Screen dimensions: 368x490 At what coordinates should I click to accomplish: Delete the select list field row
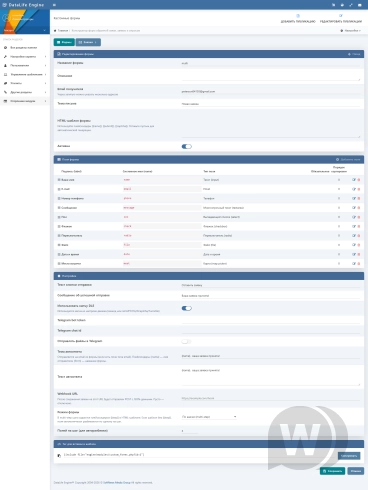(x=359, y=217)
